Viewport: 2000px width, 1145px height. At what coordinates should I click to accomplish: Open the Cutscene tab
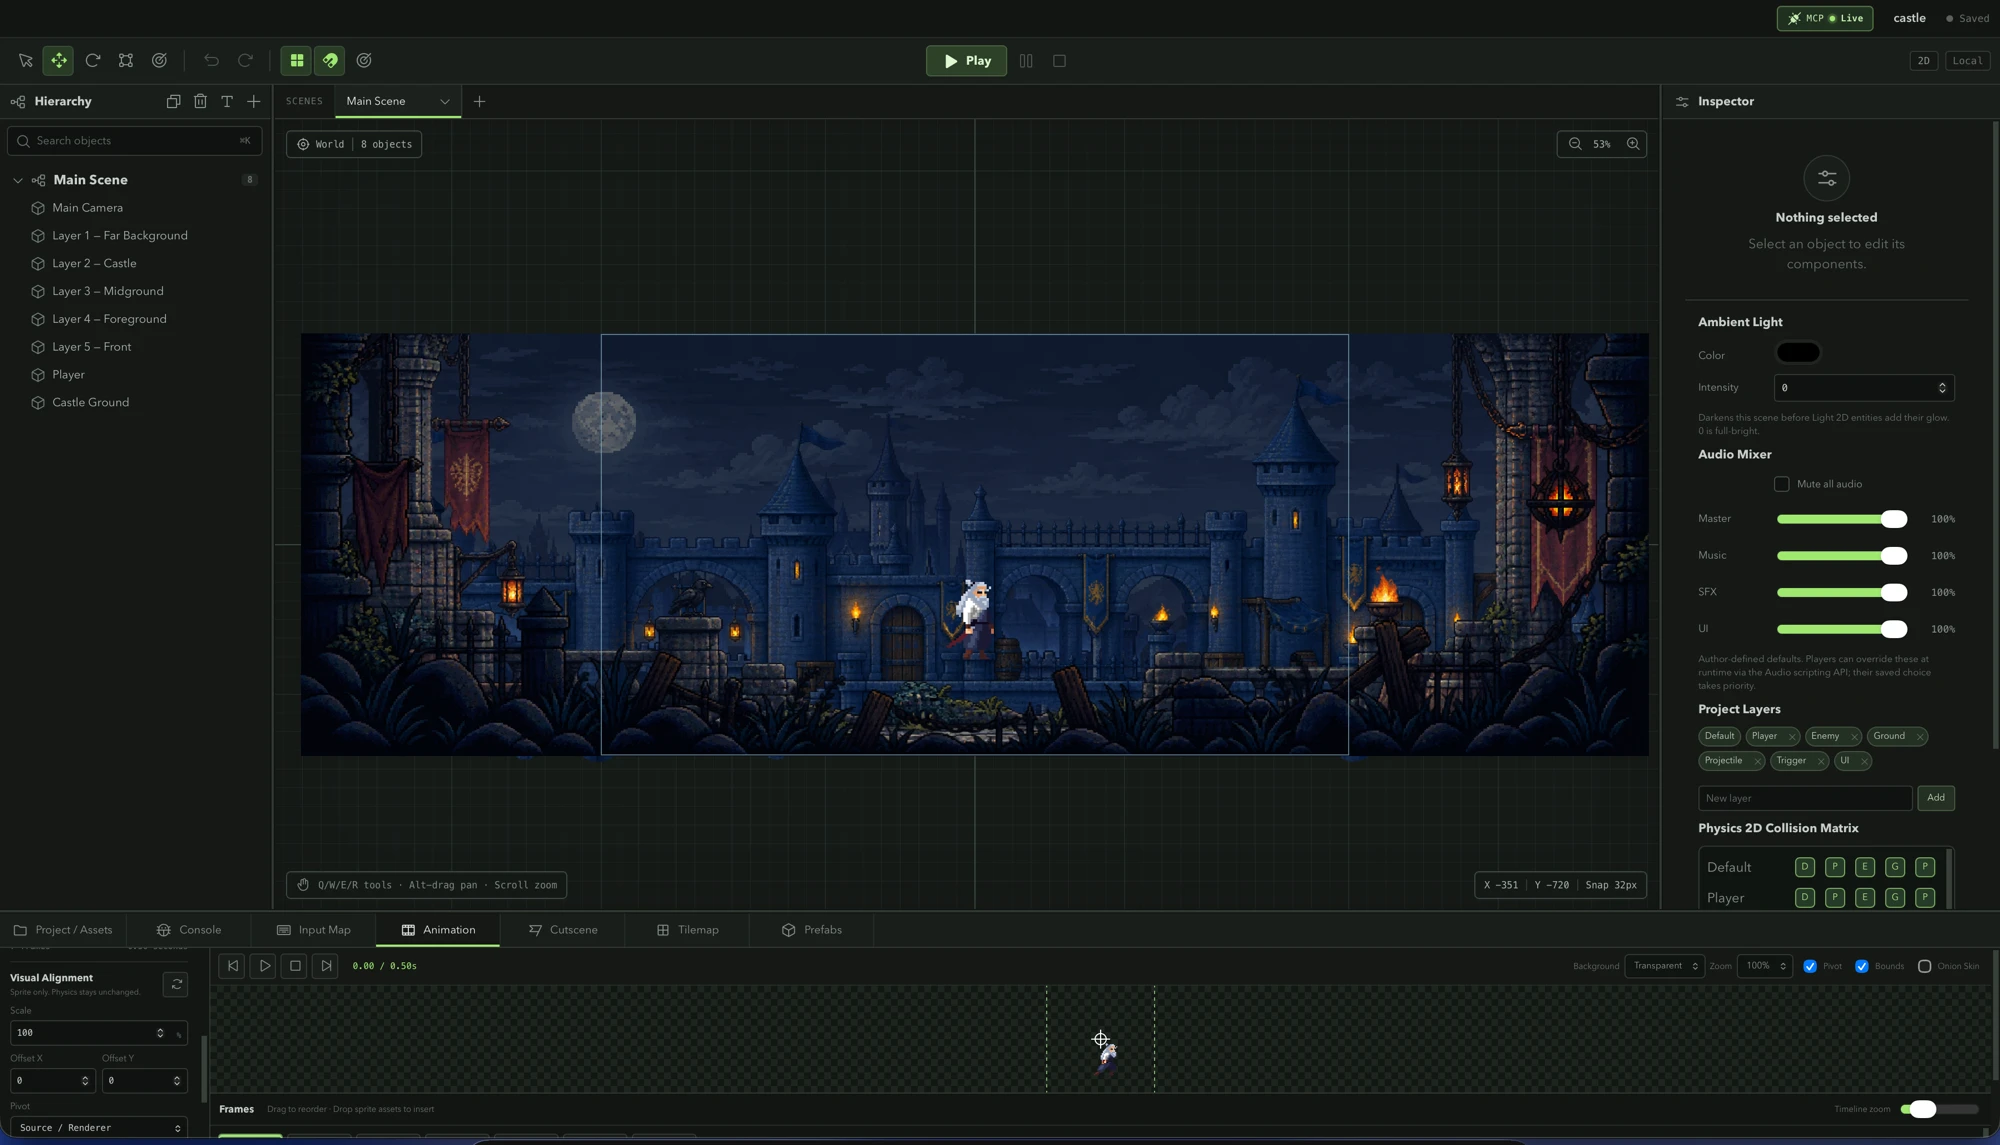pyautogui.click(x=563, y=930)
